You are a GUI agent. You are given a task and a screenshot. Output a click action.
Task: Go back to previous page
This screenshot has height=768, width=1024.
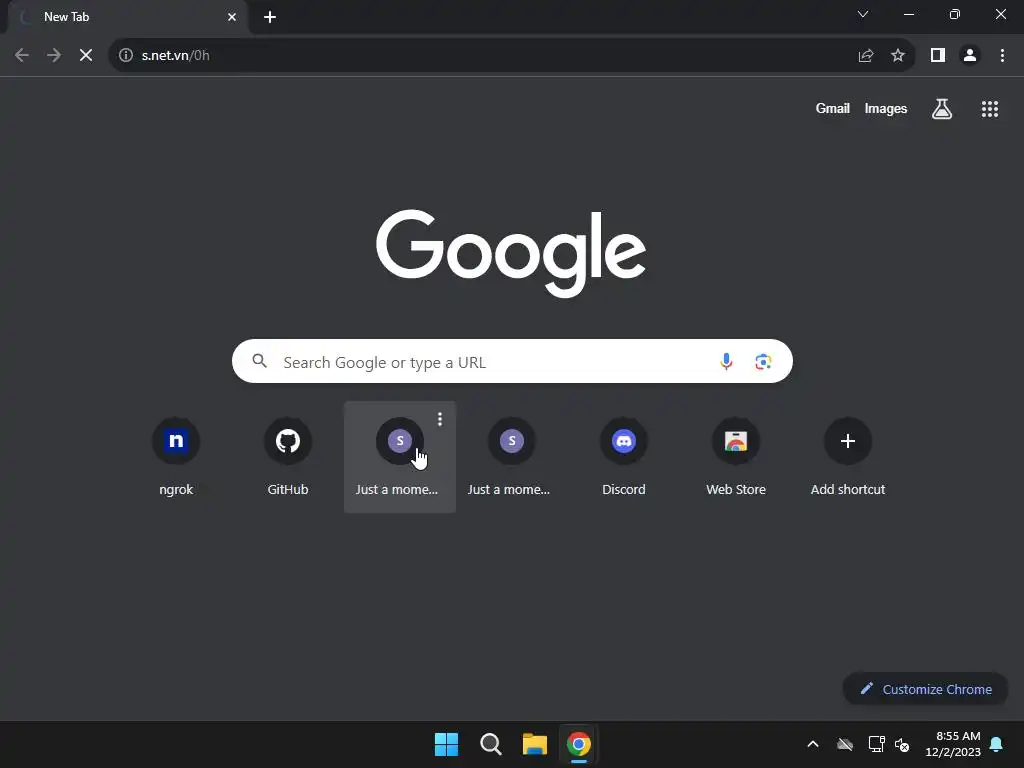point(22,56)
